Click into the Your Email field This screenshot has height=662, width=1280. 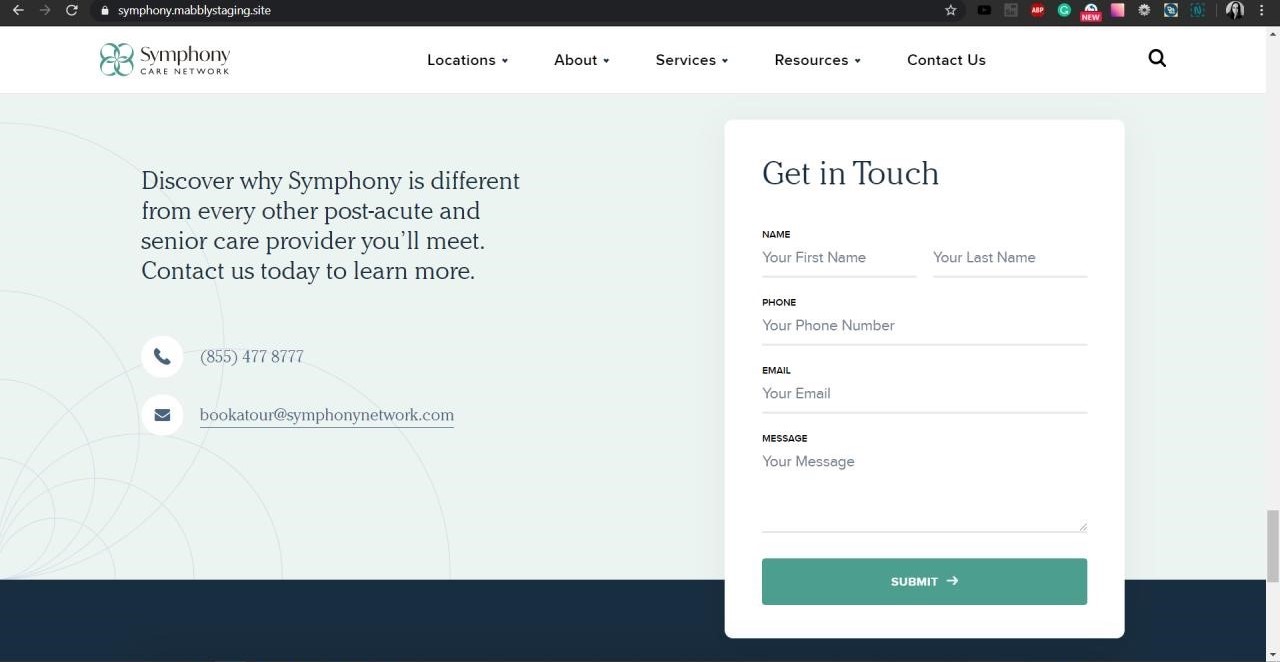924,394
